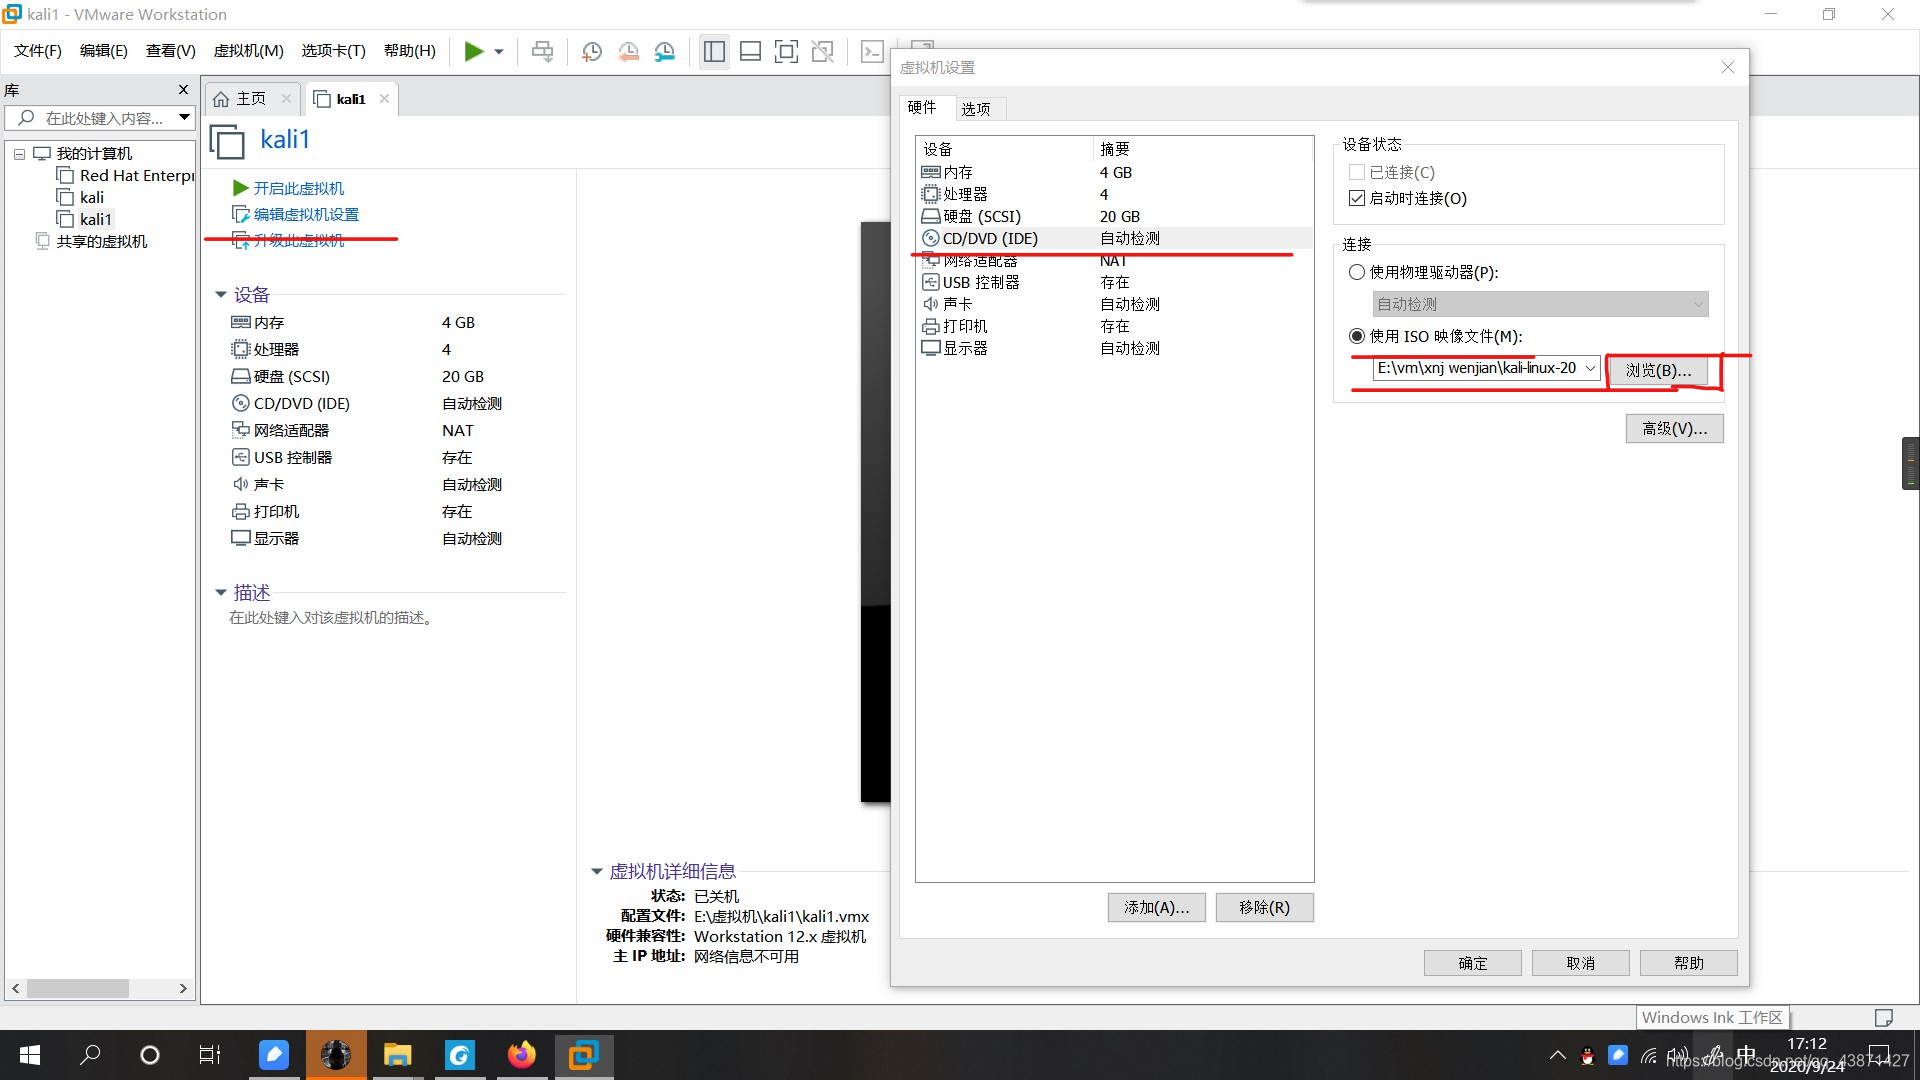The width and height of the screenshot is (1920, 1080).
Task: Click the 确定 button in settings dialog
Action: click(x=1472, y=963)
